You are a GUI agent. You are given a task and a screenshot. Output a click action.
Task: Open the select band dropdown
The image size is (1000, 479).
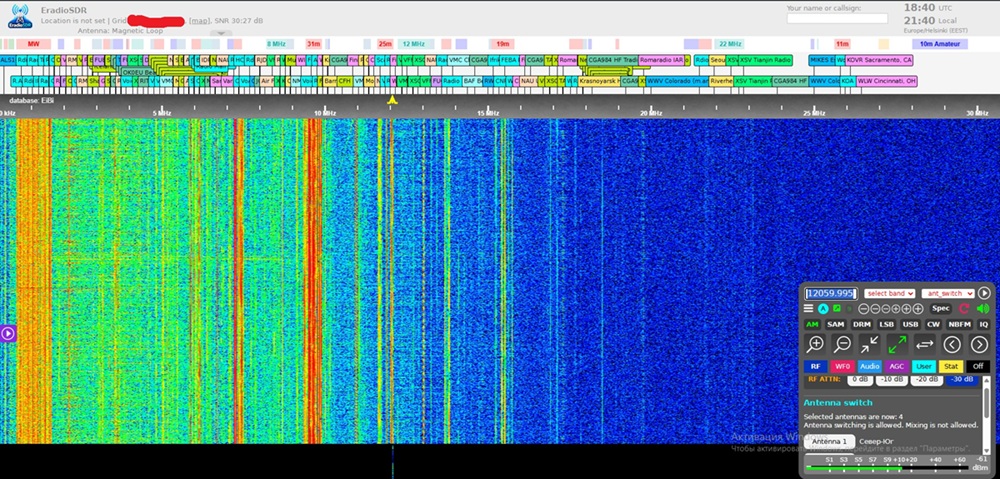click(x=890, y=293)
